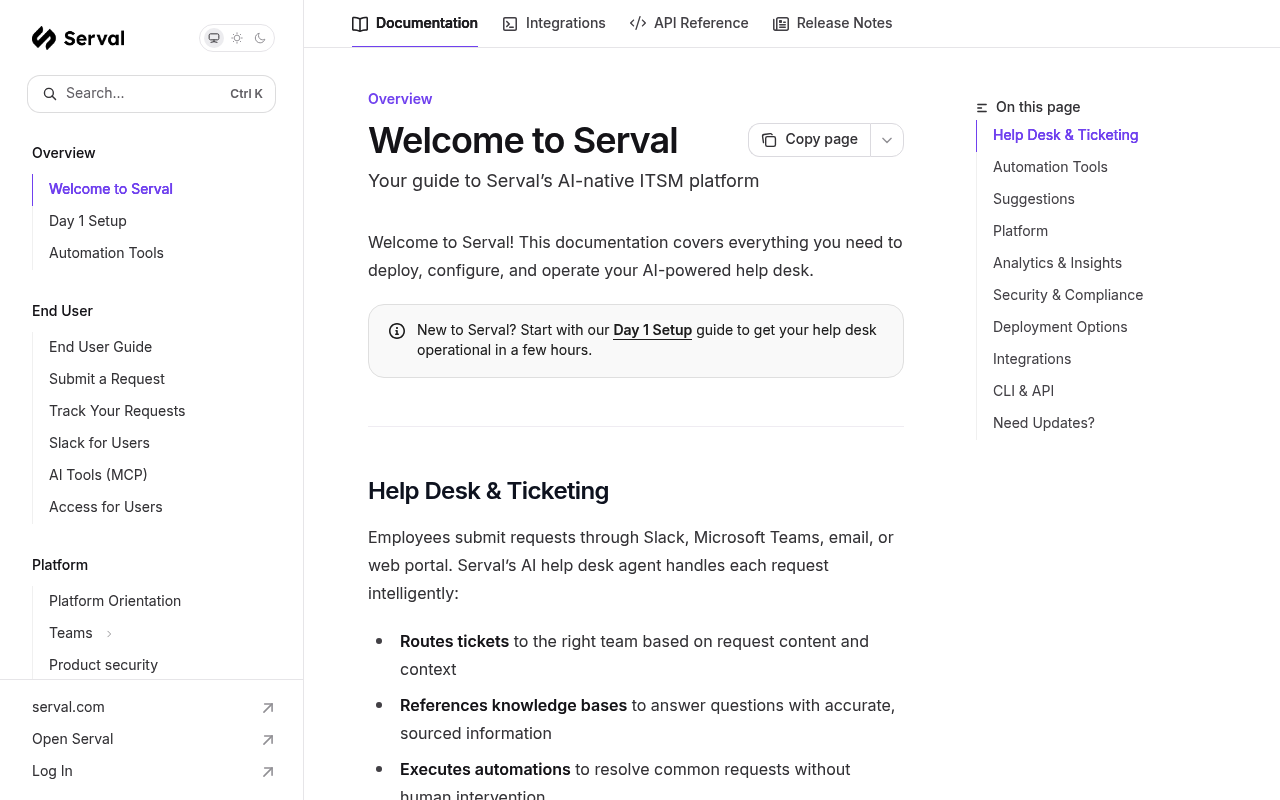Viewport: 1280px width, 800px height.
Task: Expand the Teams sidebar chevron
Action: pos(109,633)
